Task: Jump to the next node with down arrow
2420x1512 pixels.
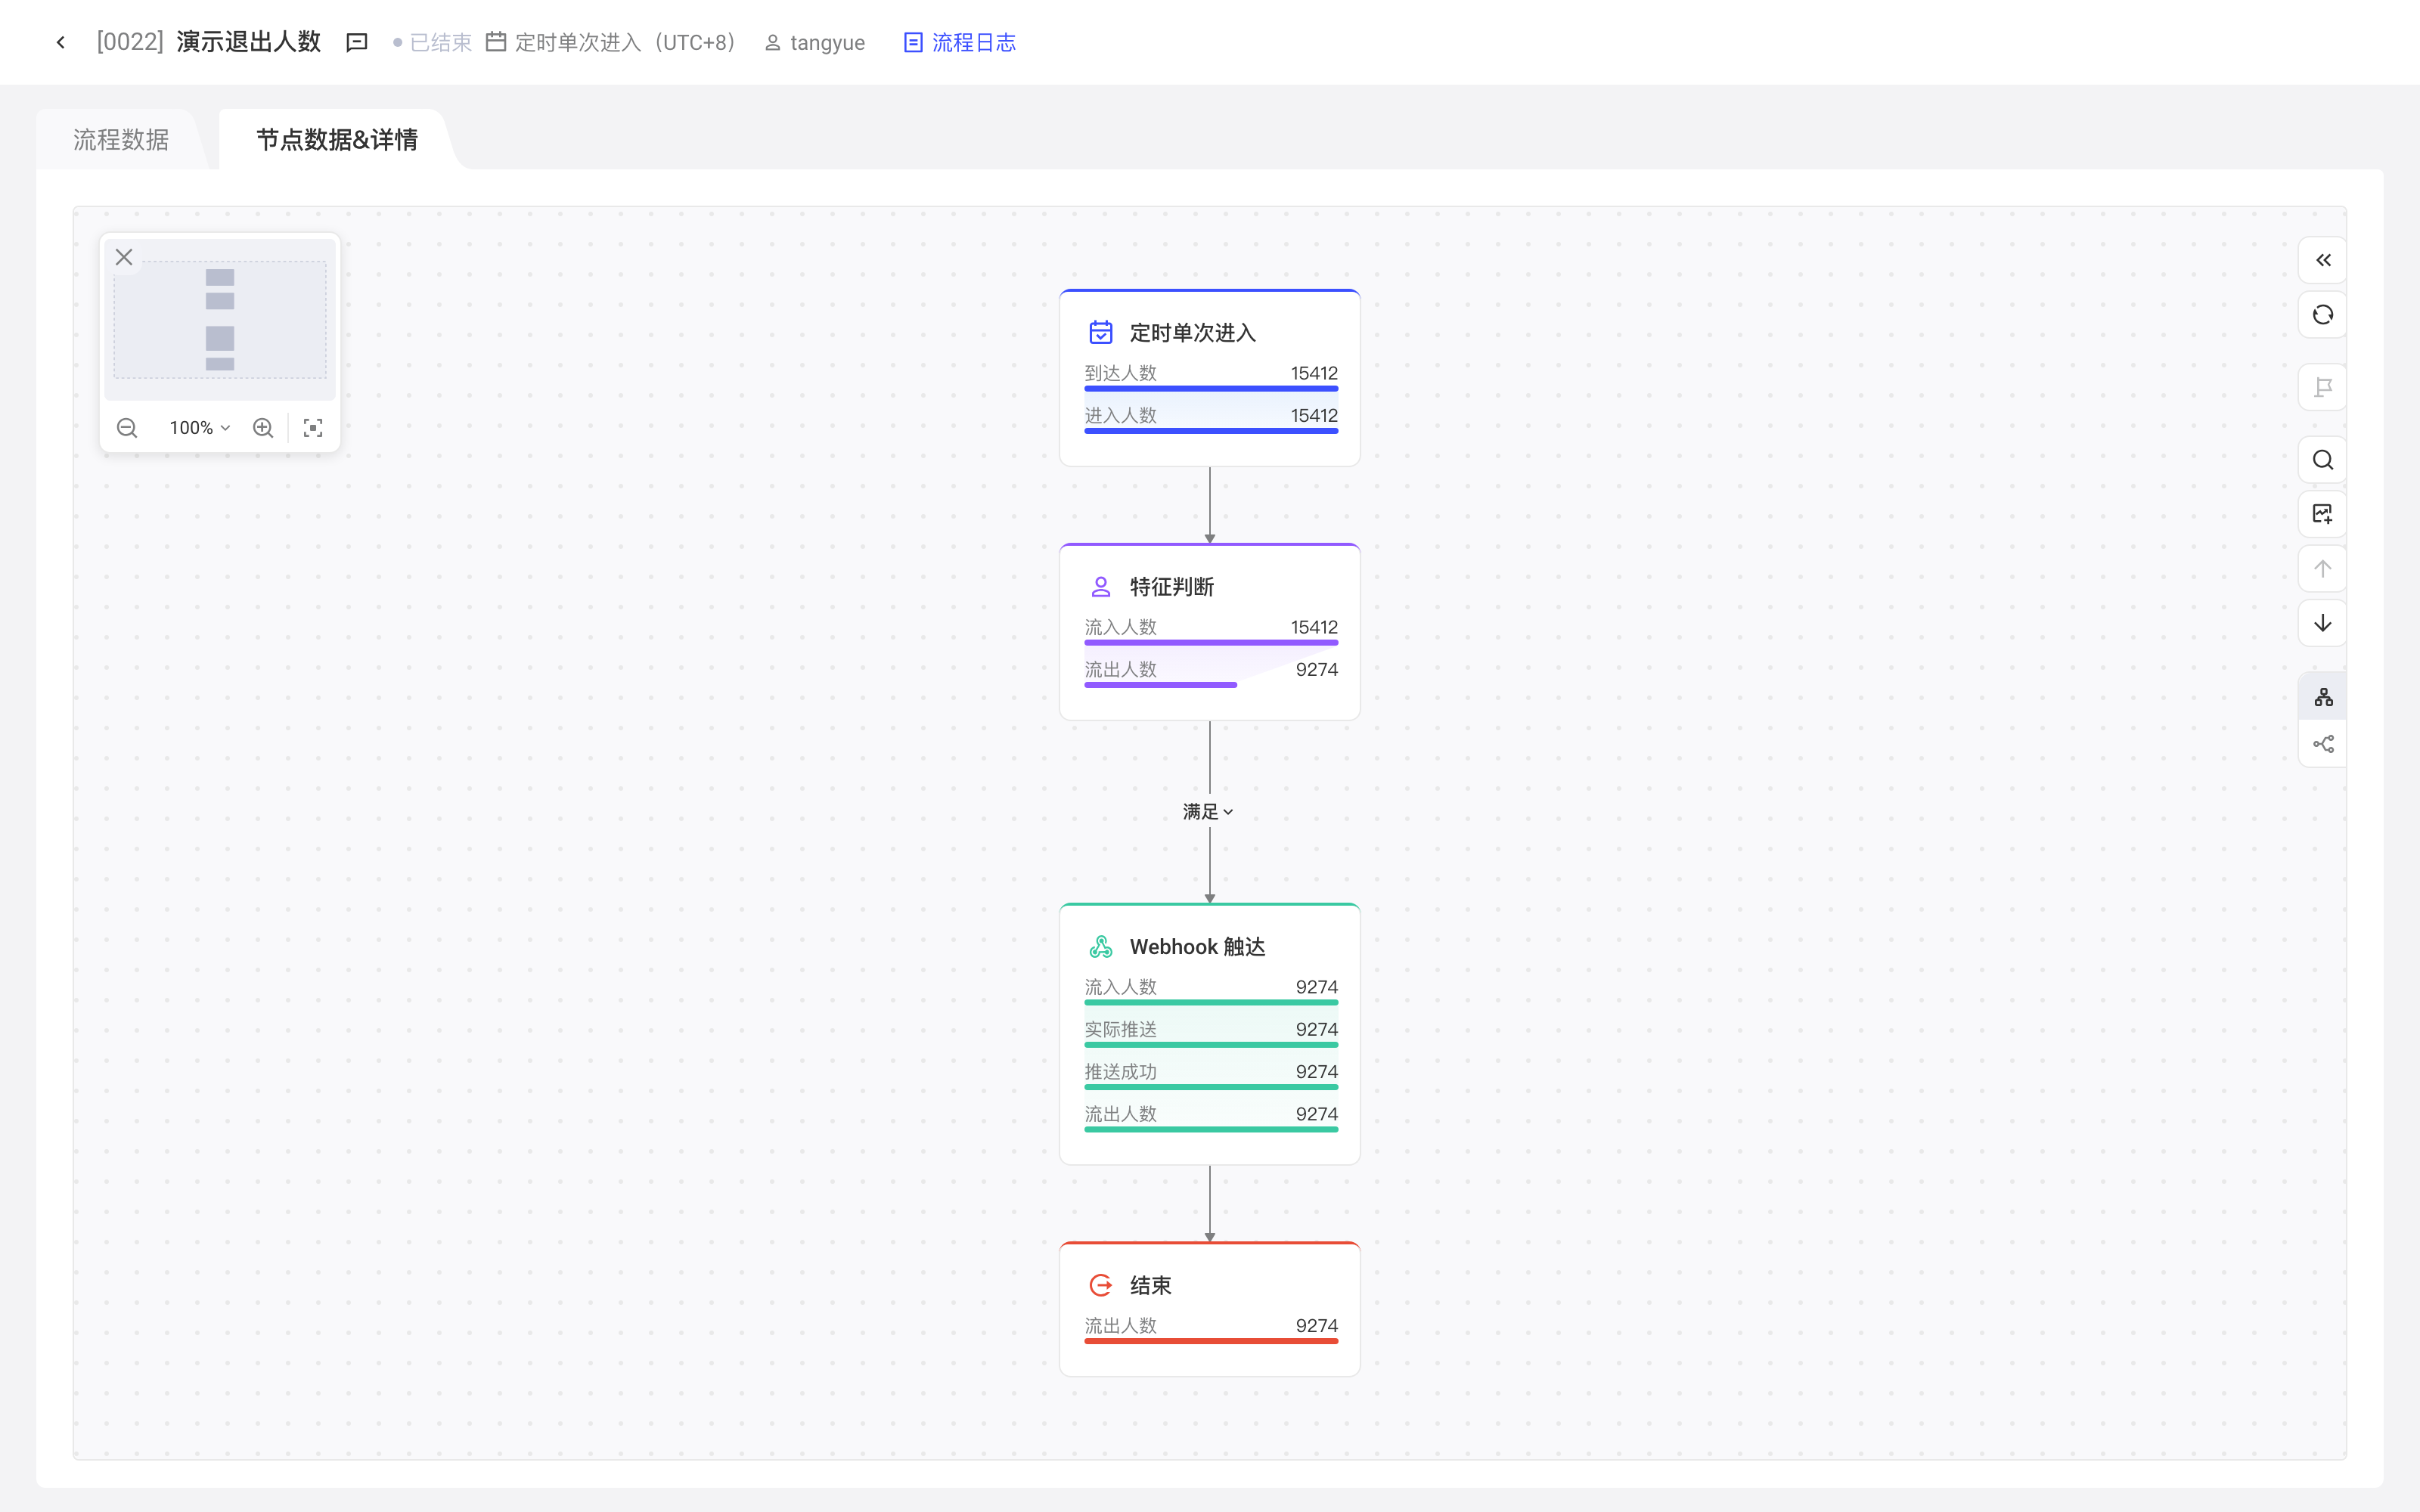Action: (x=2323, y=623)
